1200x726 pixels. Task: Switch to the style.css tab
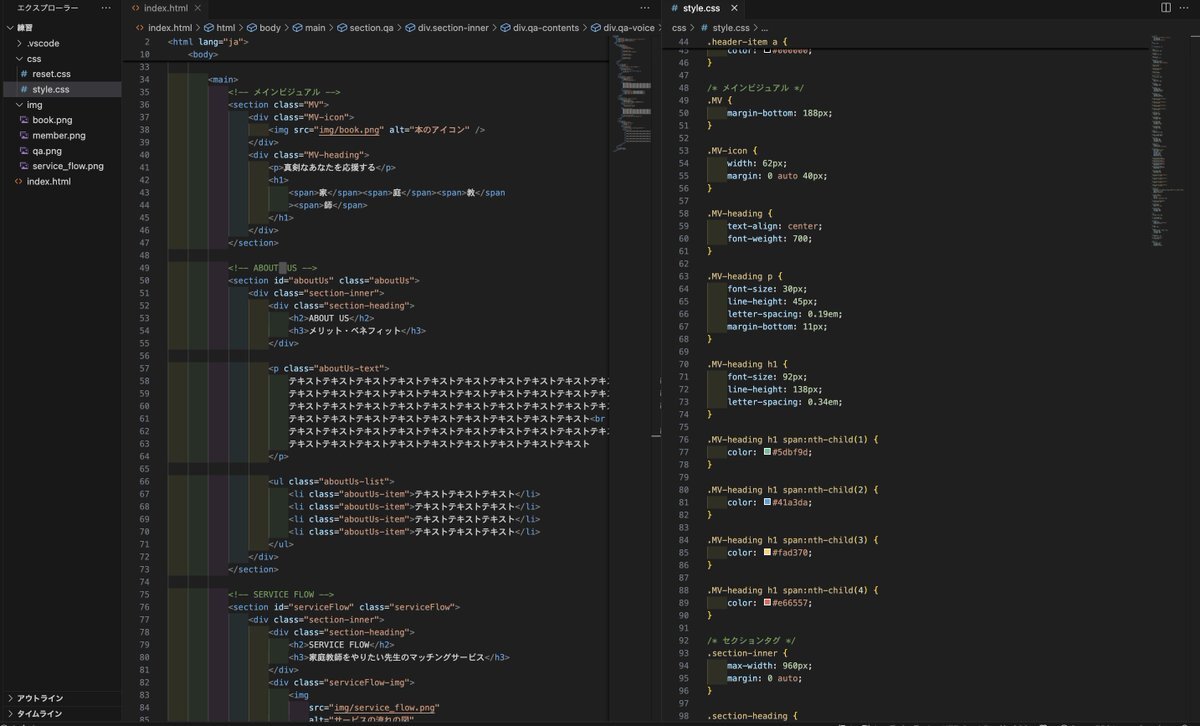click(701, 8)
